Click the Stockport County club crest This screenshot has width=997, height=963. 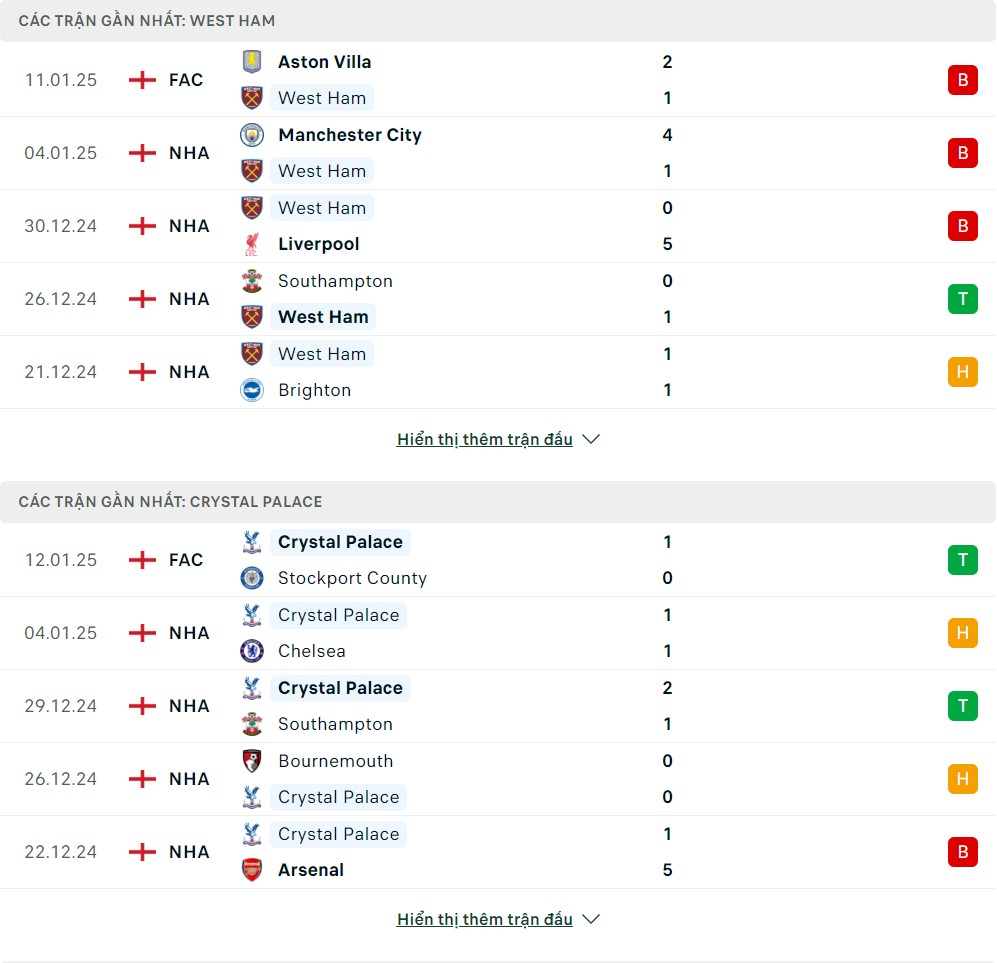click(x=252, y=578)
